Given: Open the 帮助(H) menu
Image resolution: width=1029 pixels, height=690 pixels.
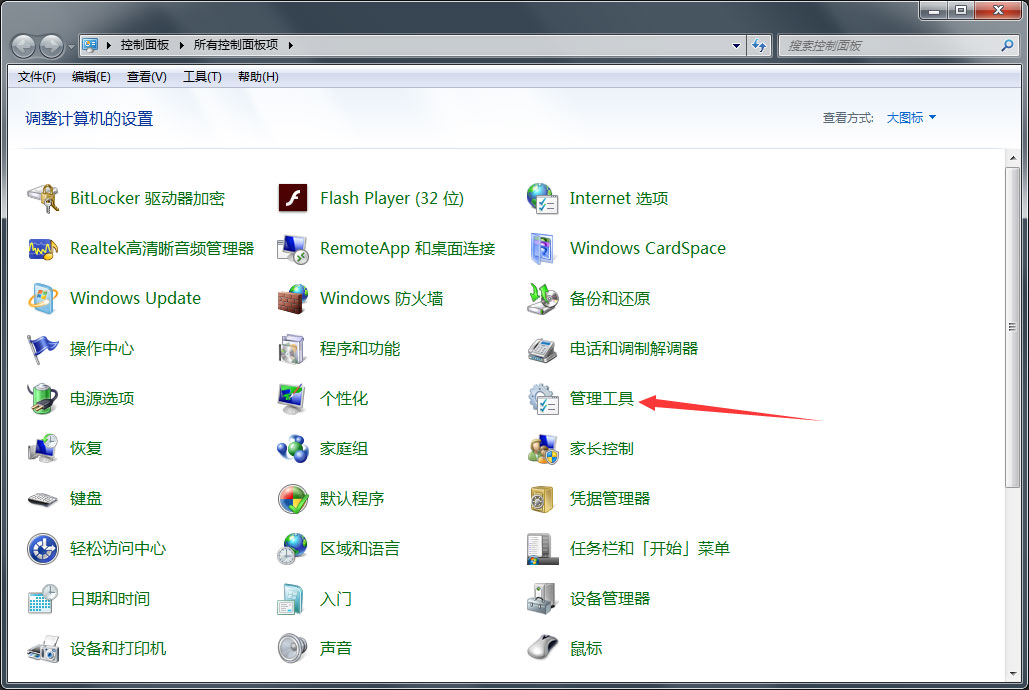Looking at the screenshot, I should click(258, 77).
